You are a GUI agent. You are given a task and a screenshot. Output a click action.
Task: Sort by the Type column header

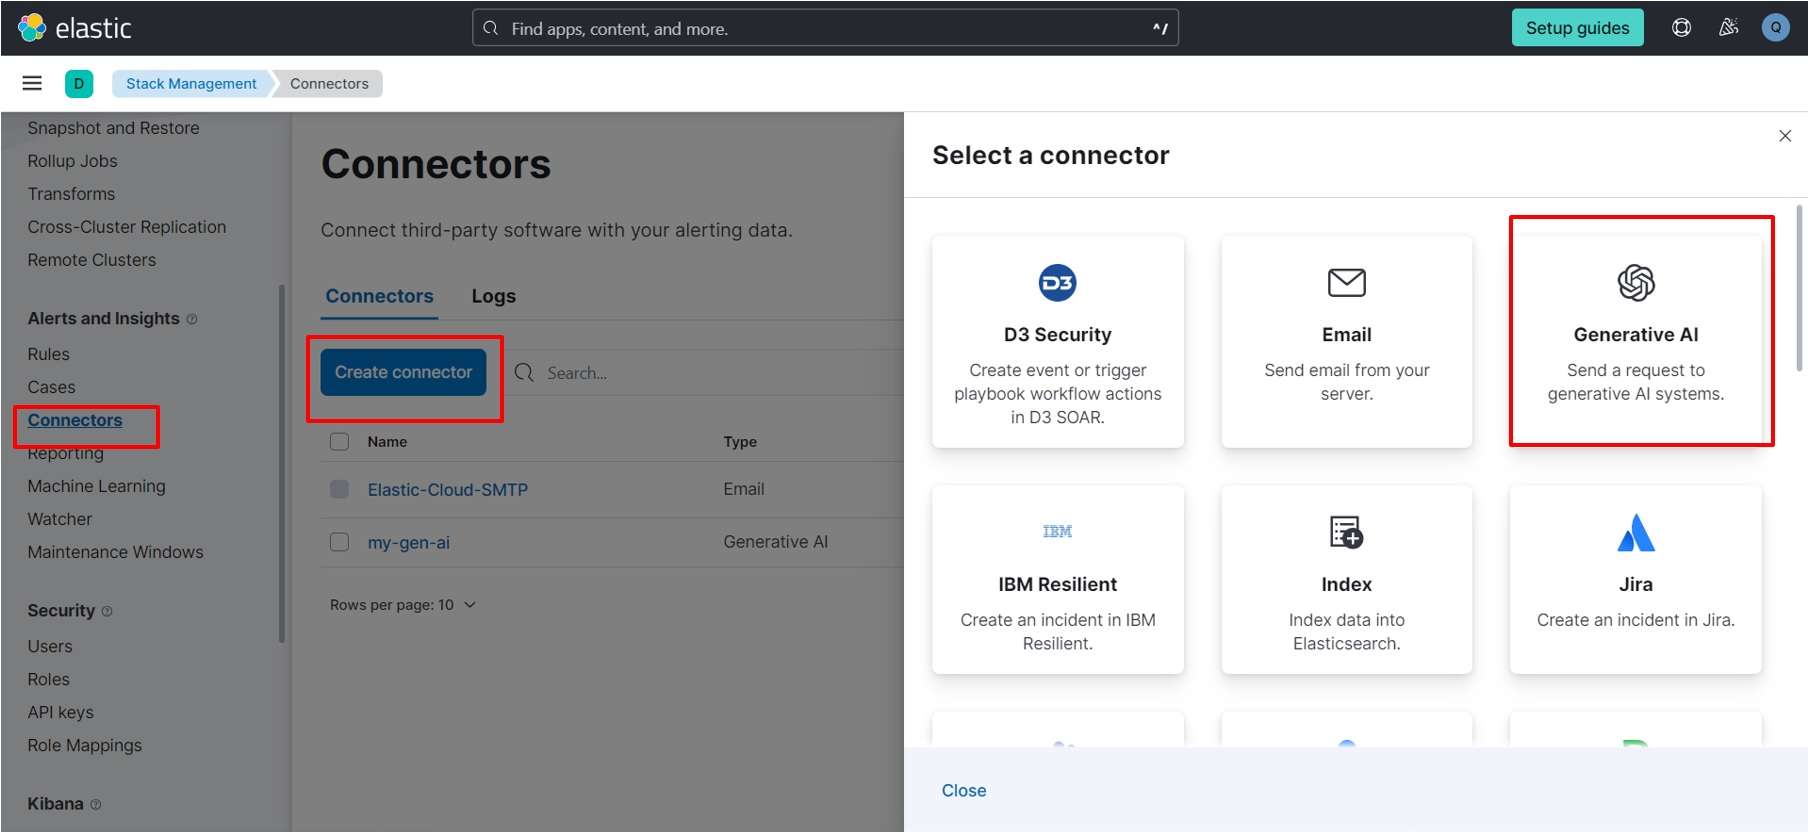point(740,442)
